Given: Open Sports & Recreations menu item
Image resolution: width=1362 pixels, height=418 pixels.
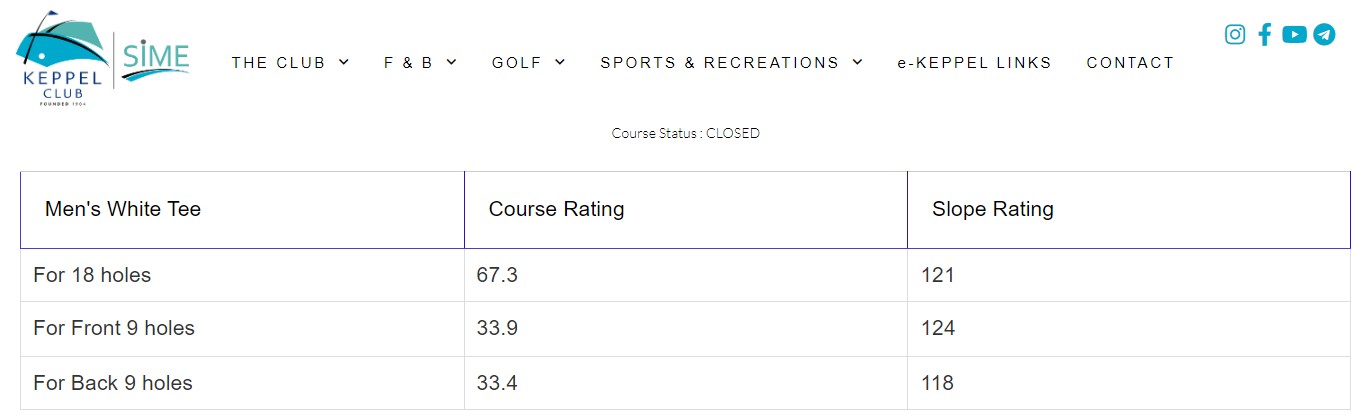Looking at the screenshot, I should [719, 63].
